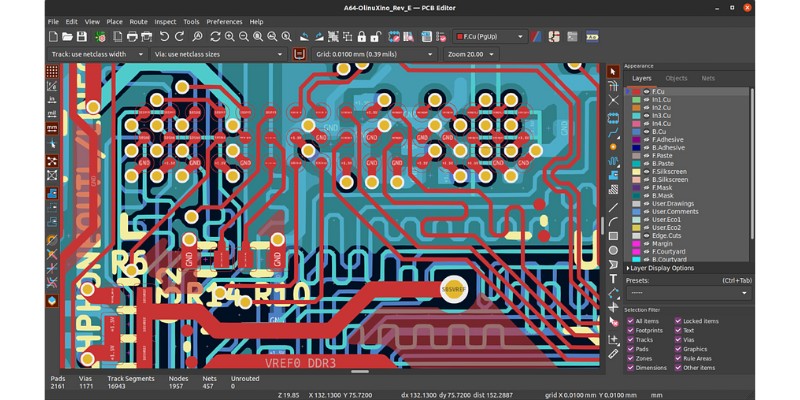Select the Draw Line tool

click(613, 208)
